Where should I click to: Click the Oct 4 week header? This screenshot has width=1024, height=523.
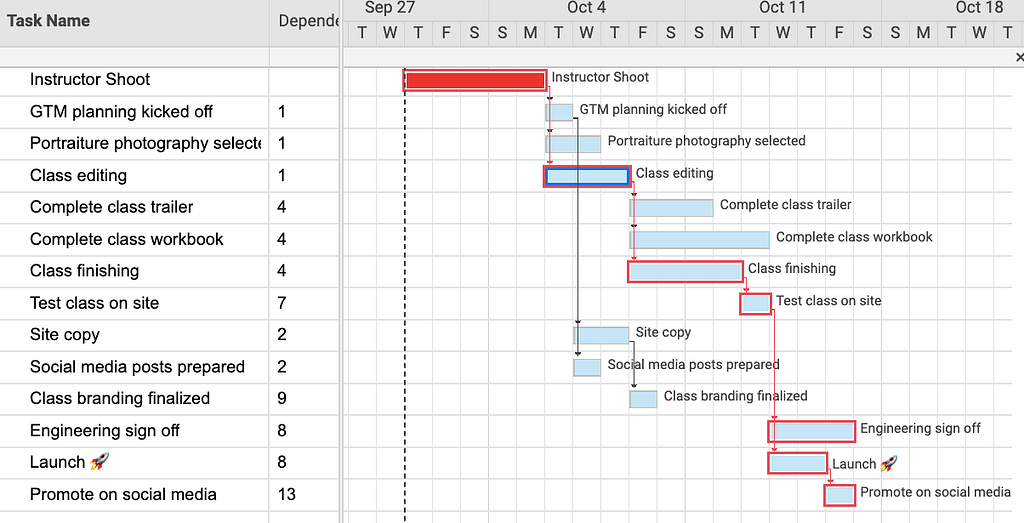tap(586, 8)
